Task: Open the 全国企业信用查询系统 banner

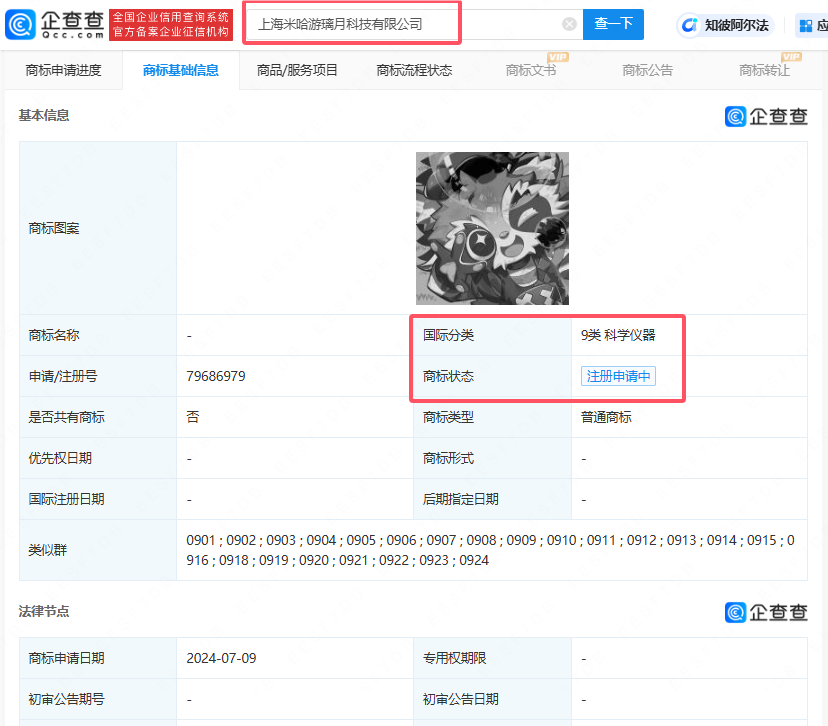Action: (171, 25)
